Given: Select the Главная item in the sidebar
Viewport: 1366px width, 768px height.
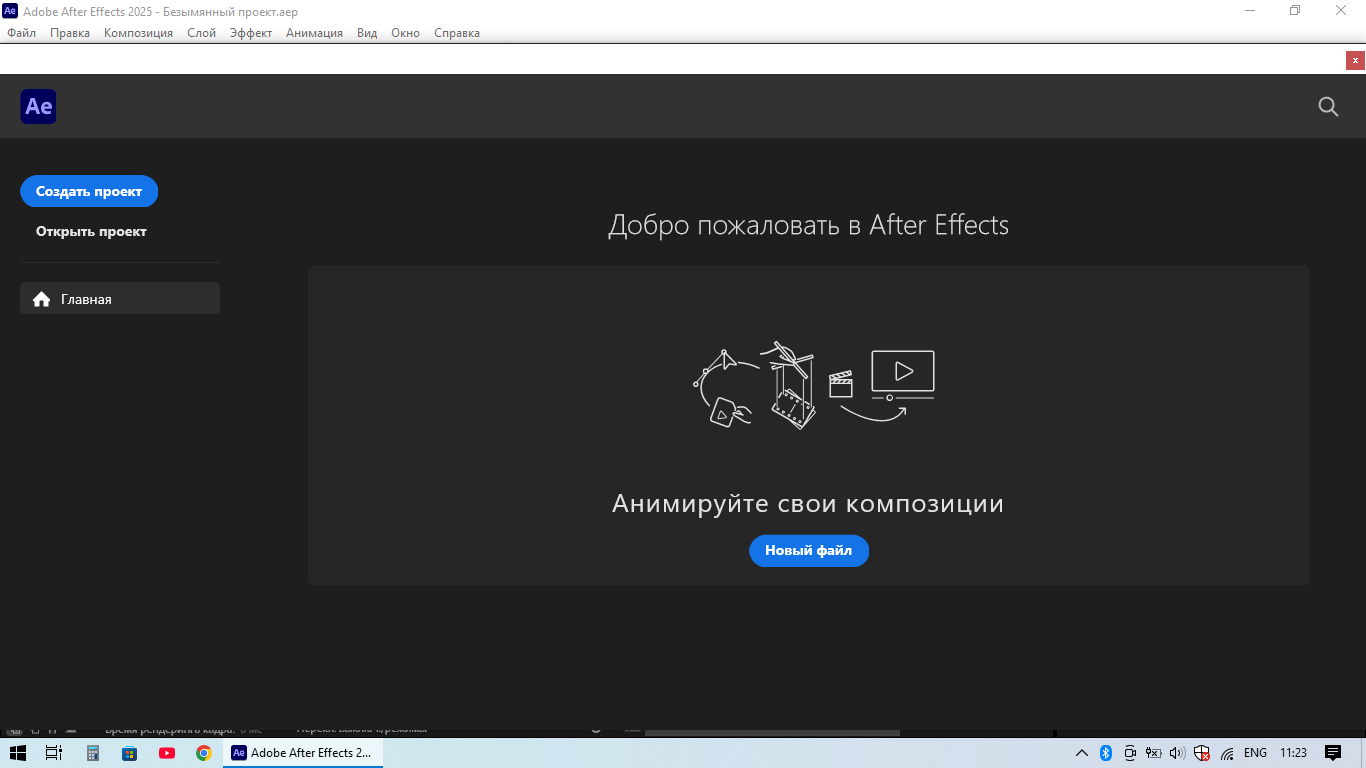Looking at the screenshot, I should [120, 298].
